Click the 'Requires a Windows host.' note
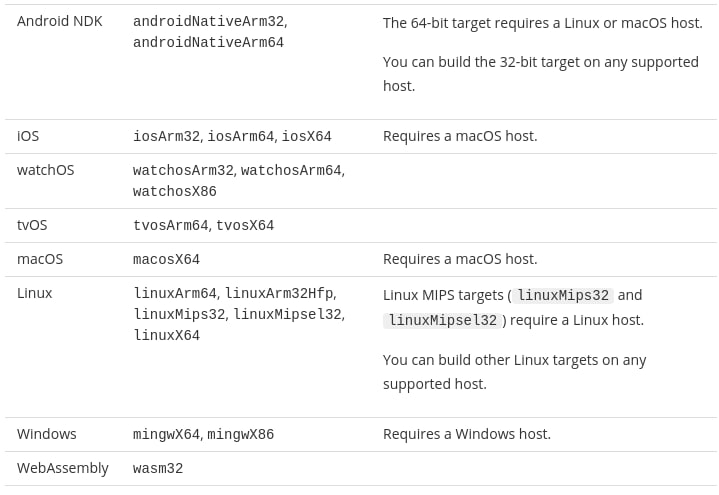The width and height of the screenshot is (719, 495). pyautogui.click(x=467, y=434)
